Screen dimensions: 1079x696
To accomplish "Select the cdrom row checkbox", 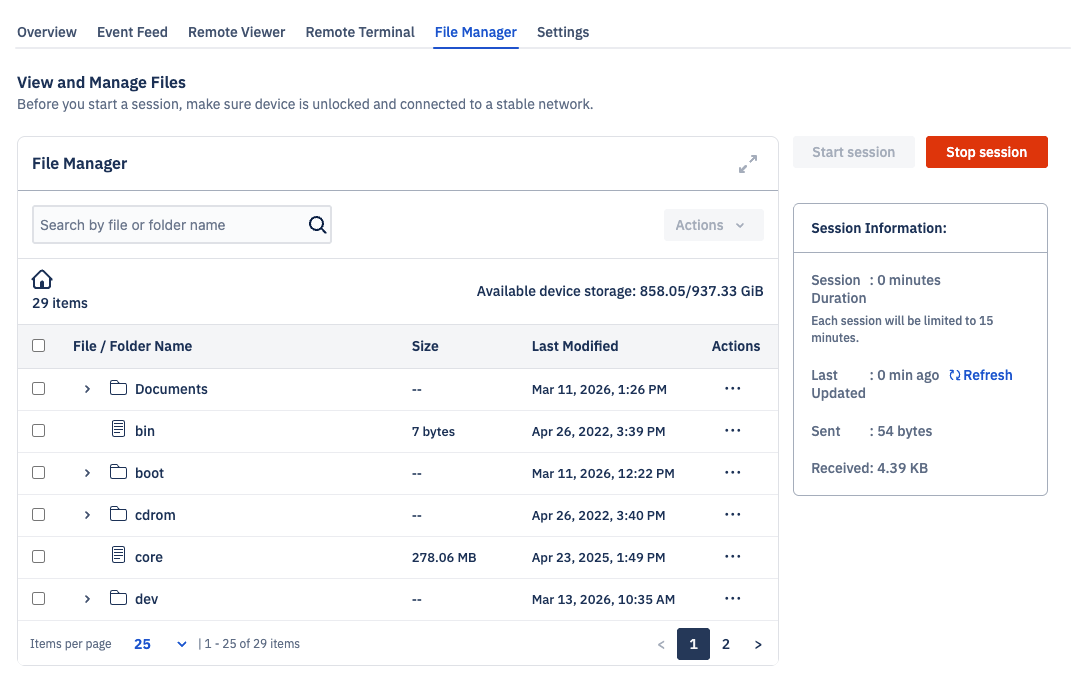I will pos(39,515).
